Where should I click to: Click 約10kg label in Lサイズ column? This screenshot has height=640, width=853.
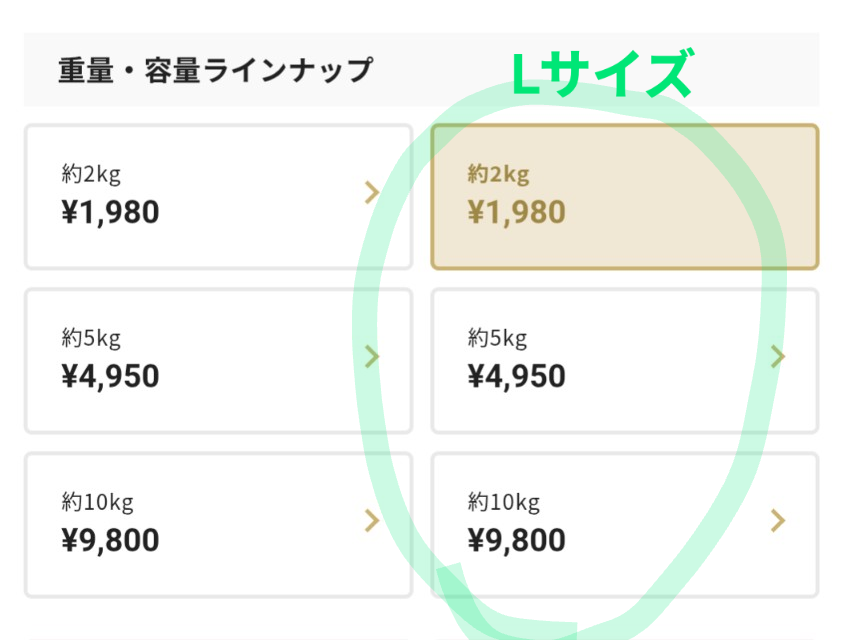tap(503, 501)
